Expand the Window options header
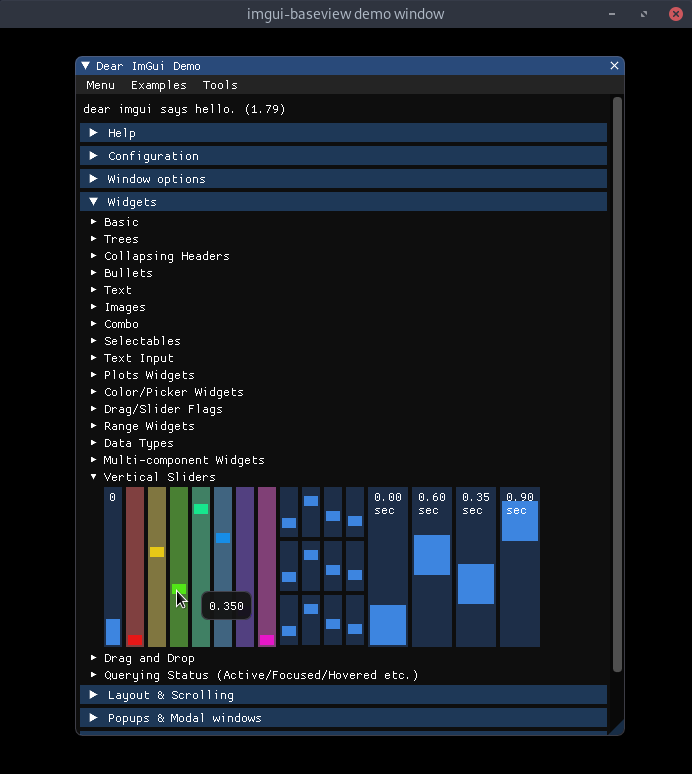The height and width of the screenshot is (774, 692). click(x=344, y=179)
